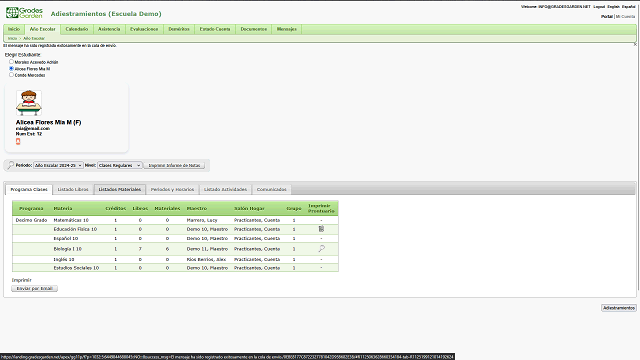Click the Enviar por Email button
Screen dimensions: 640x360
34,288
